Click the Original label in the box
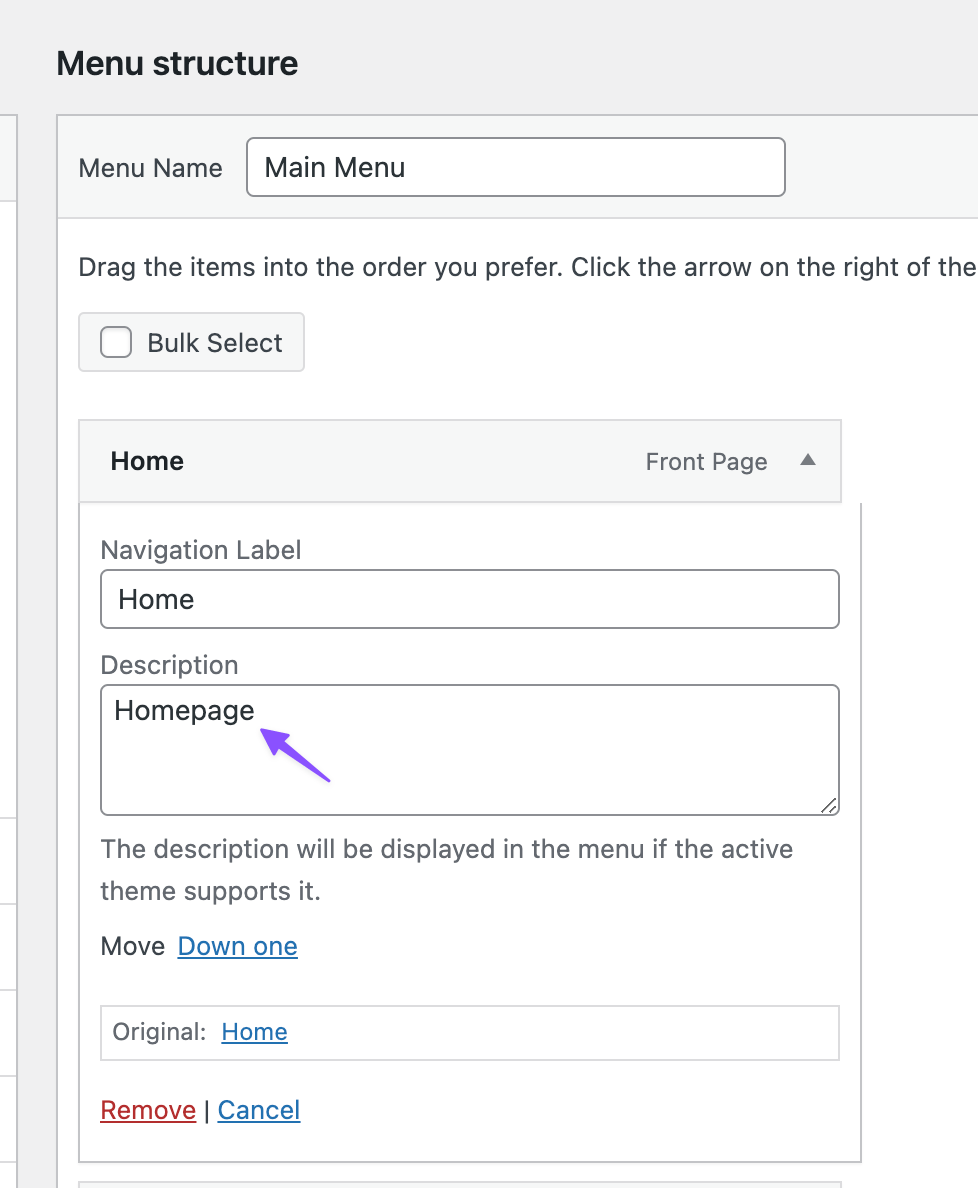The width and height of the screenshot is (978, 1188). [158, 1032]
